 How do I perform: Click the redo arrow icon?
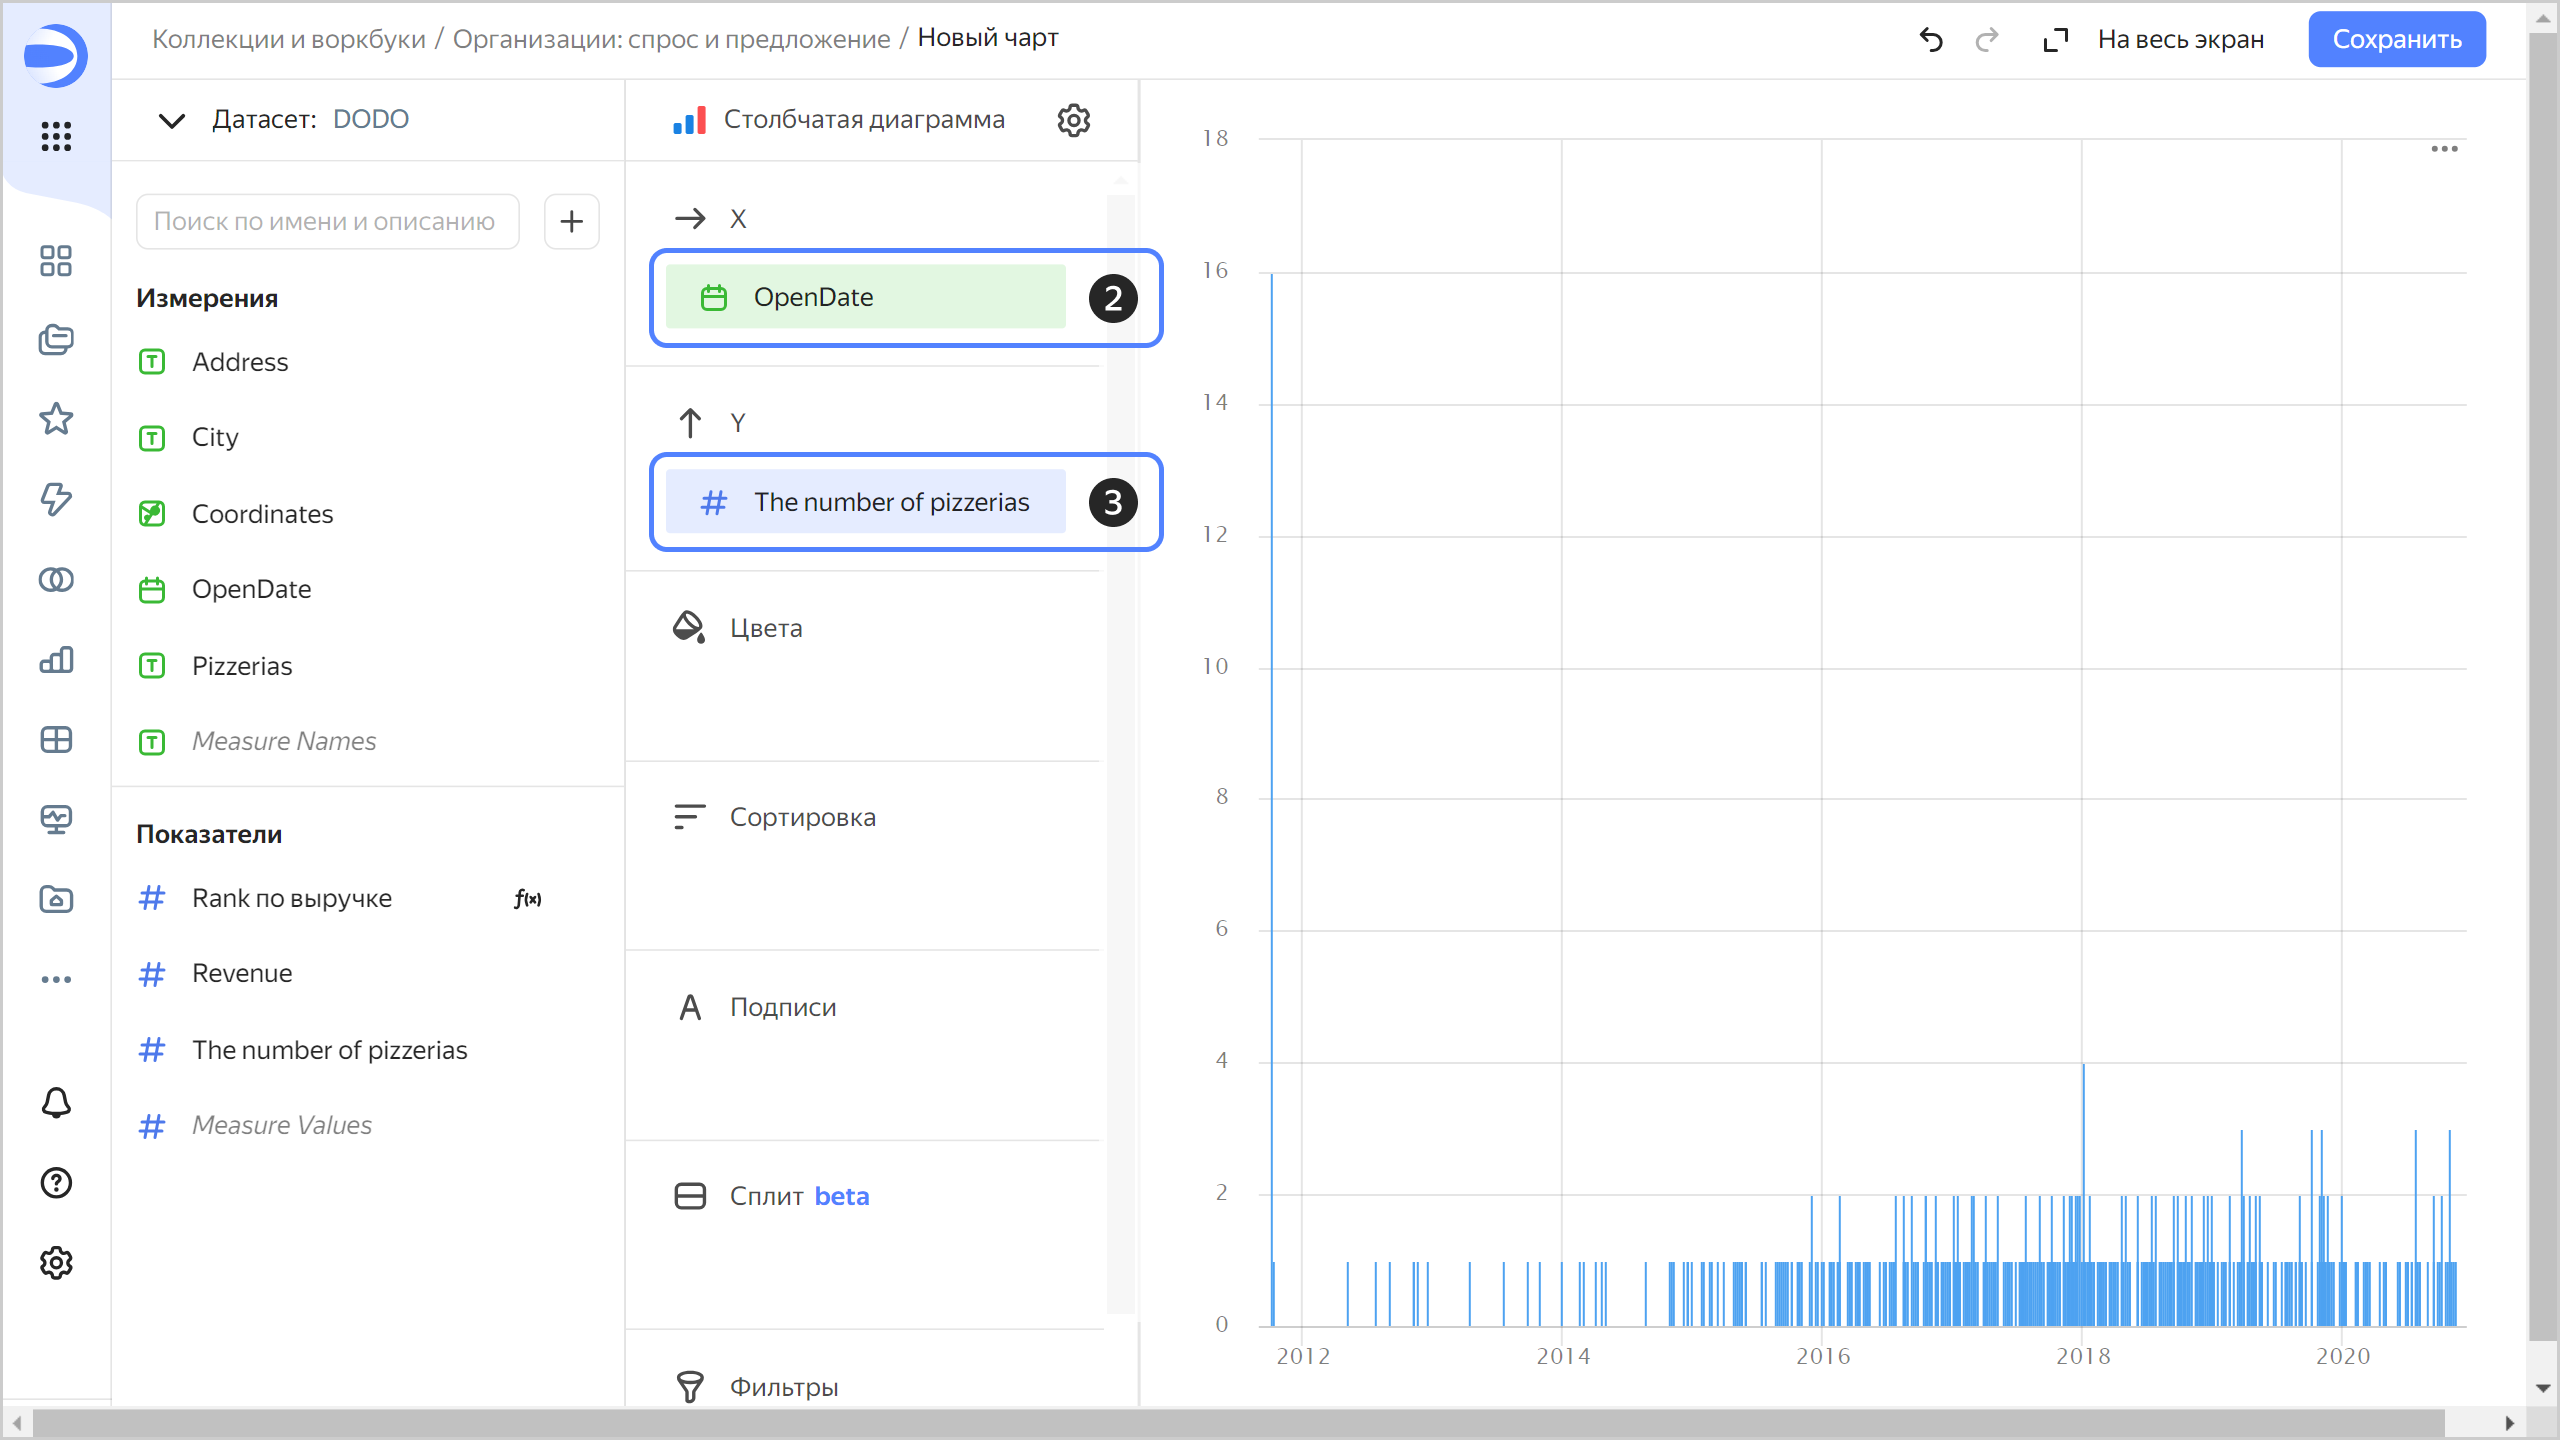[1987, 40]
